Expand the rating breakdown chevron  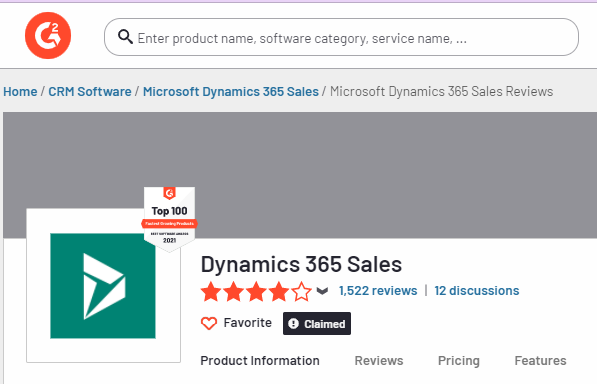coord(322,292)
